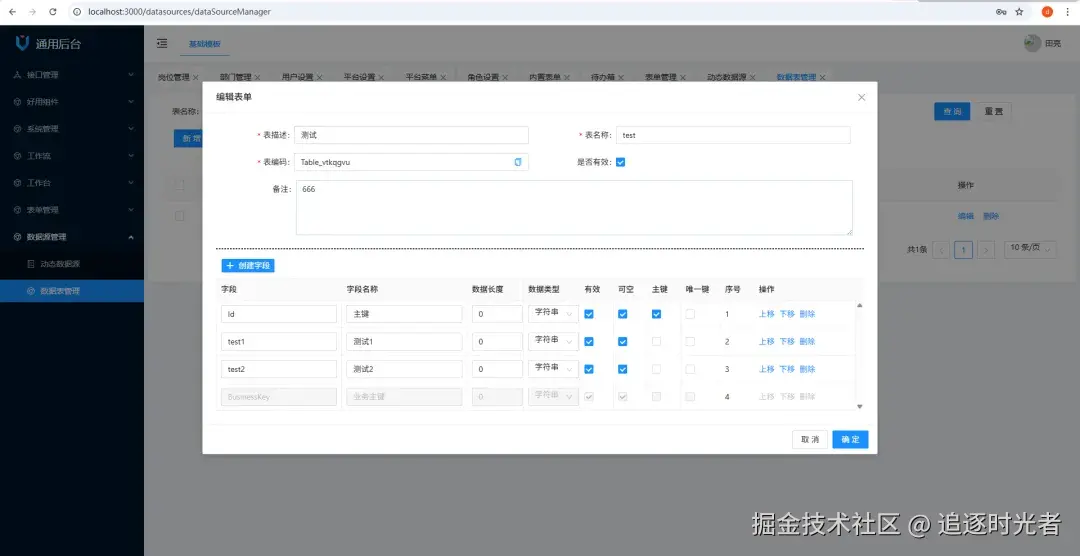Toggle 可空 checkbox for the test2 row
The width and height of the screenshot is (1080, 556).
[x=623, y=369]
